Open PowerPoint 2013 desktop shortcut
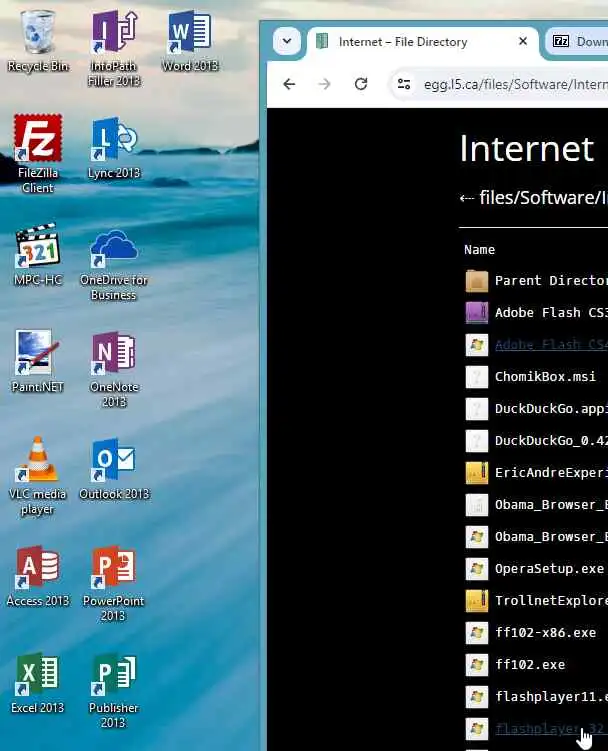The width and height of the screenshot is (608, 751). tap(114, 583)
